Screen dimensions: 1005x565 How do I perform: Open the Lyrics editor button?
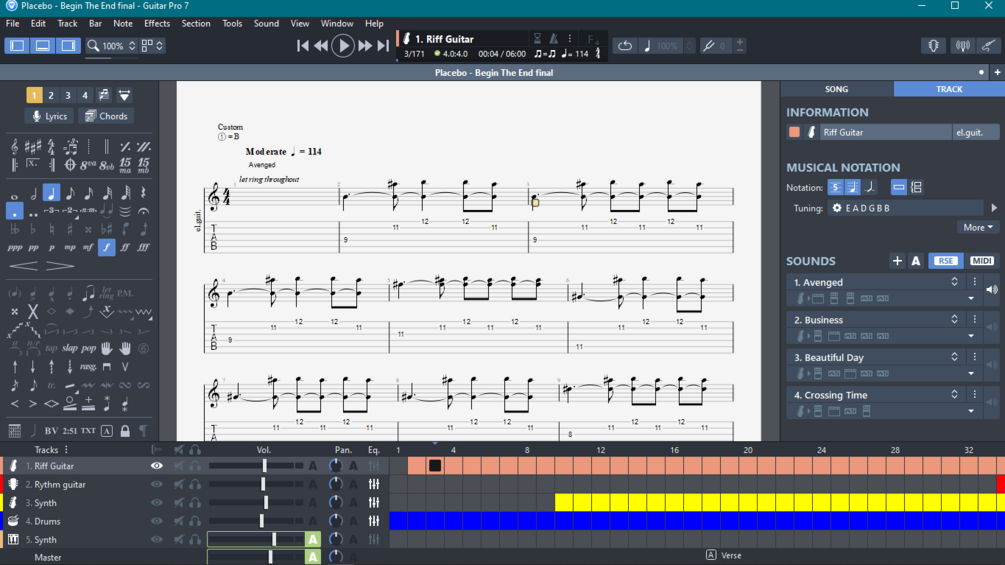(x=49, y=116)
